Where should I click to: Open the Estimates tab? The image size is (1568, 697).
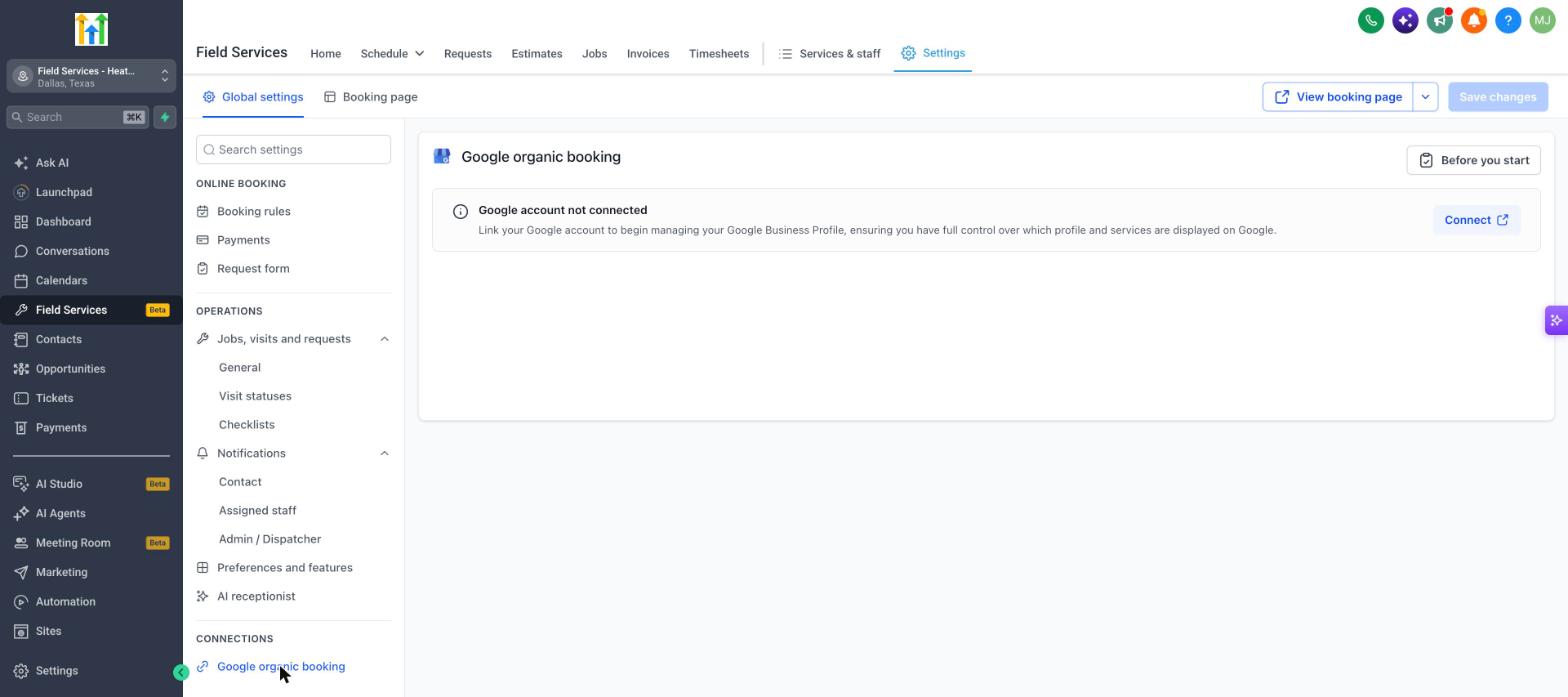coord(537,53)
